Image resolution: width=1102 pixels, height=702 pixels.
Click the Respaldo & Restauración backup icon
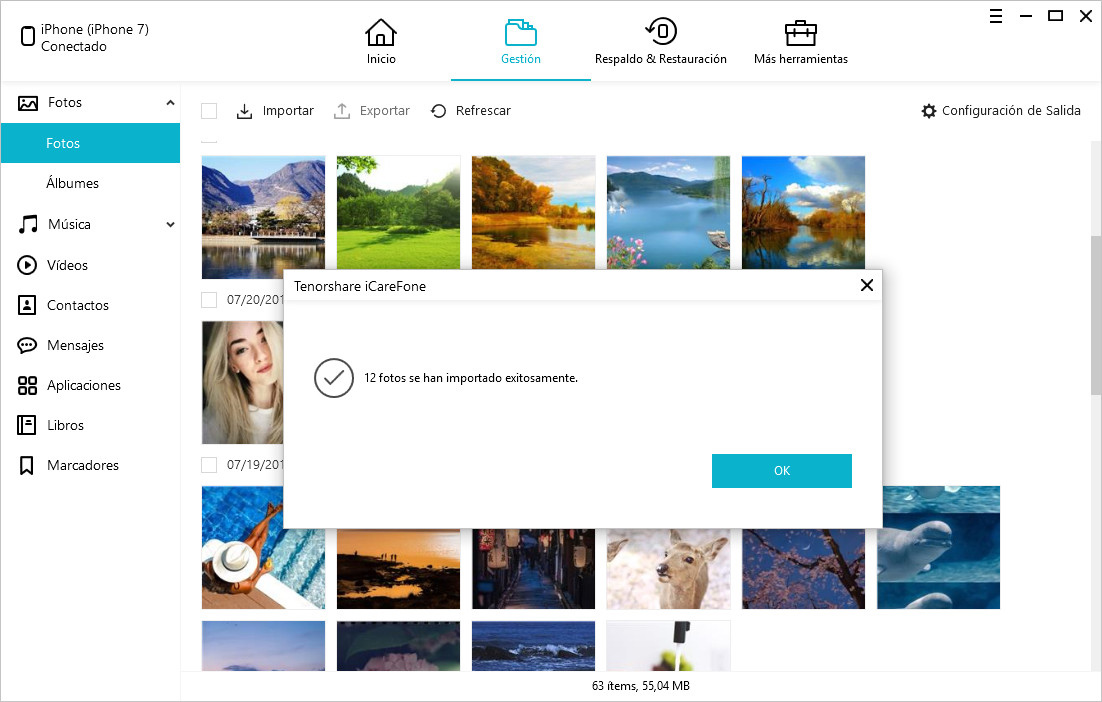click(661, 32)
